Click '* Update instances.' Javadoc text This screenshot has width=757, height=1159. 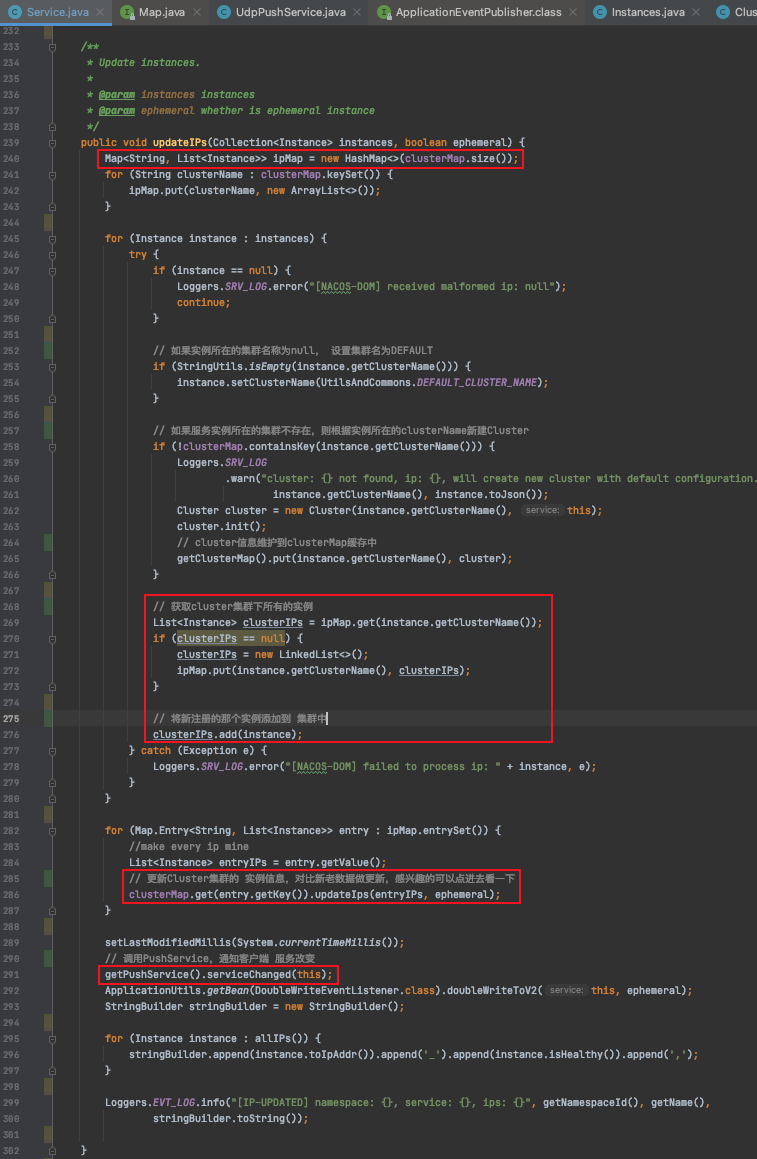click(143, 63)
